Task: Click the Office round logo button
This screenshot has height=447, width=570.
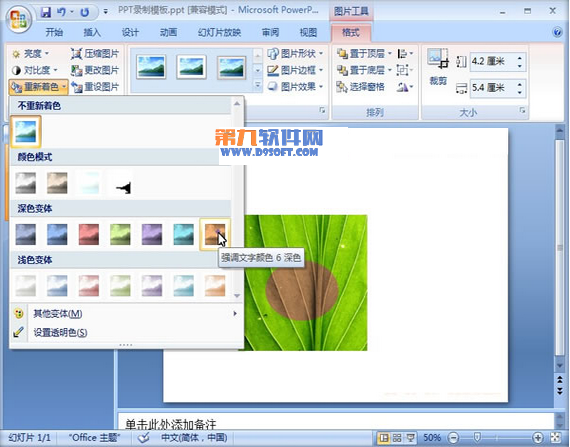Action: [x=18, y=19]
